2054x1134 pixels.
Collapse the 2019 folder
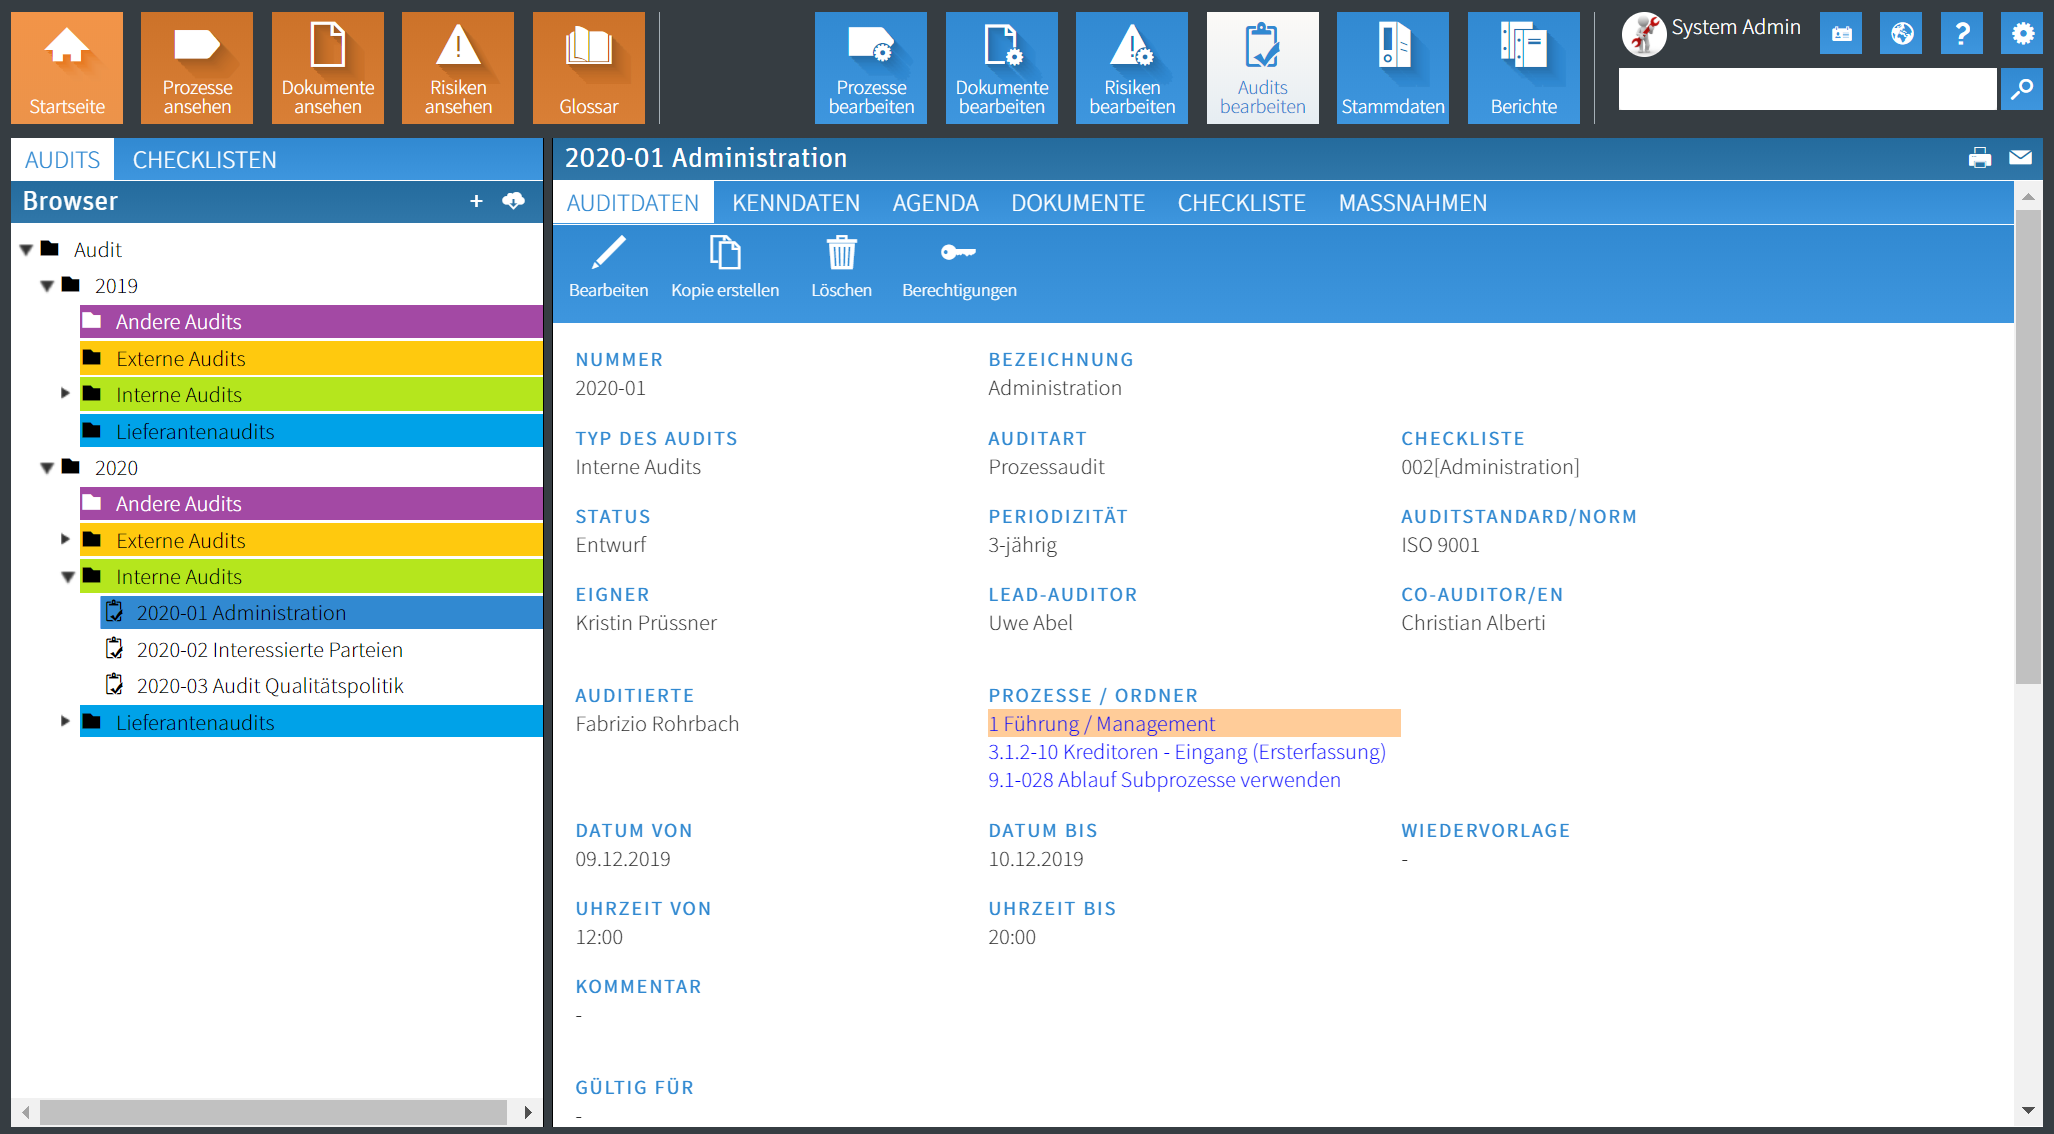pos(46,285)
